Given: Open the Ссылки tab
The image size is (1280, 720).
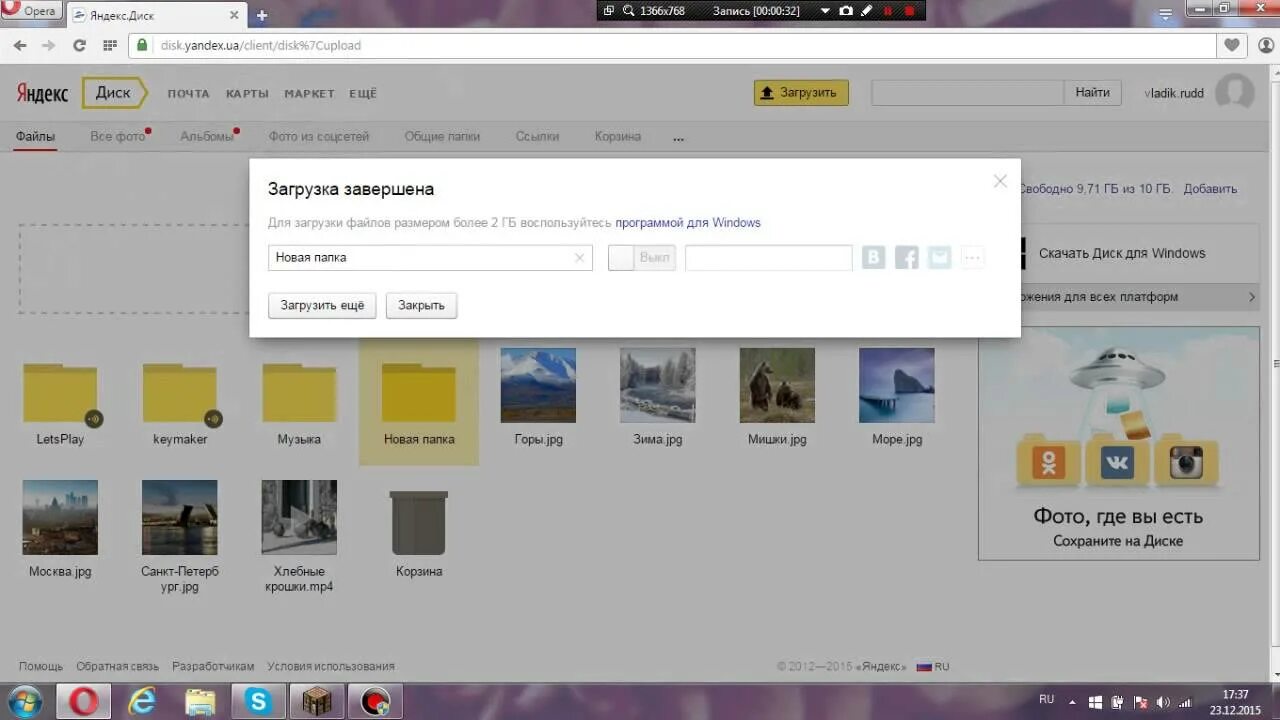Looking at the screenshot, I should click(537, 137).
